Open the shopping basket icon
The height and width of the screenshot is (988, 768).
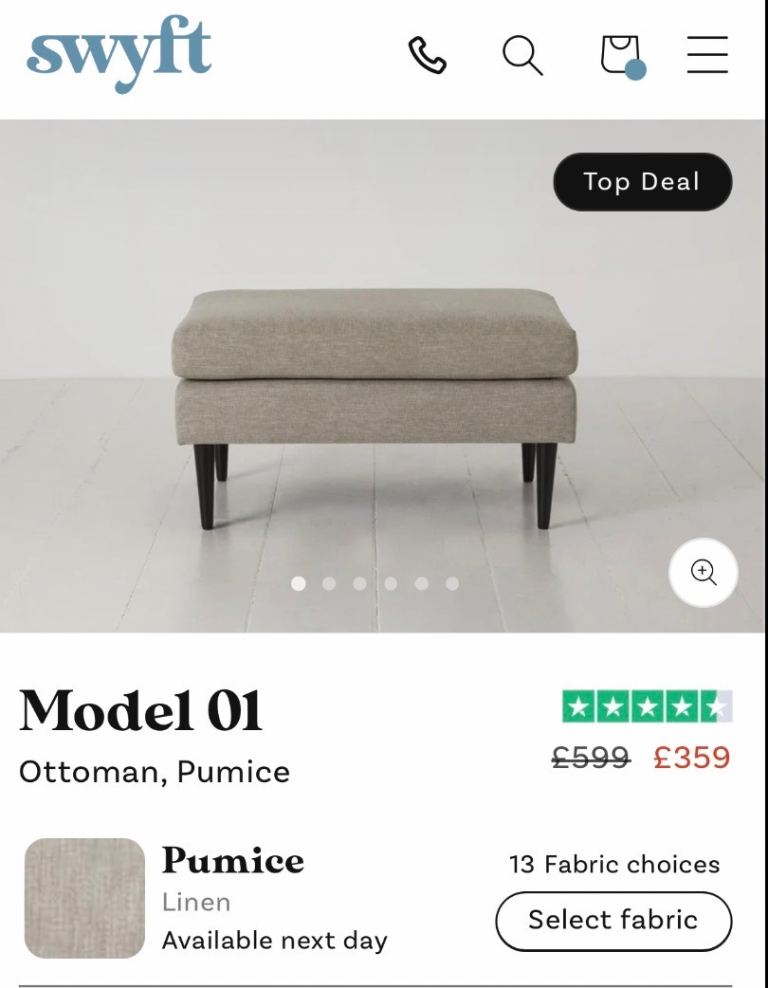click(x=621, y=55)
